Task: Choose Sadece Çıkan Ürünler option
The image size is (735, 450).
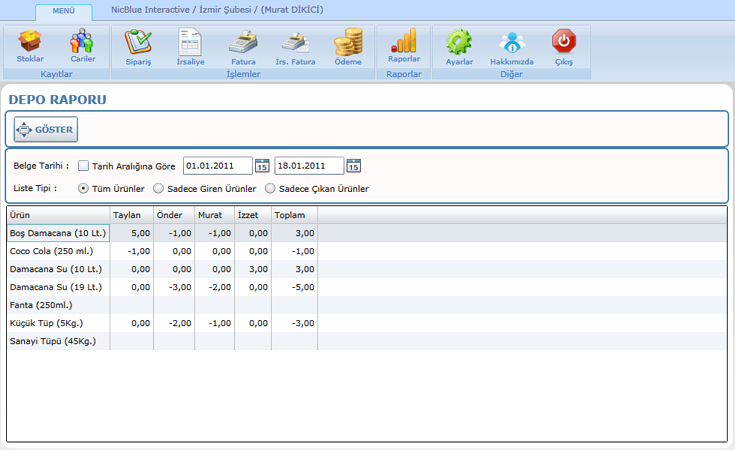Action: (x=269, y=188)
